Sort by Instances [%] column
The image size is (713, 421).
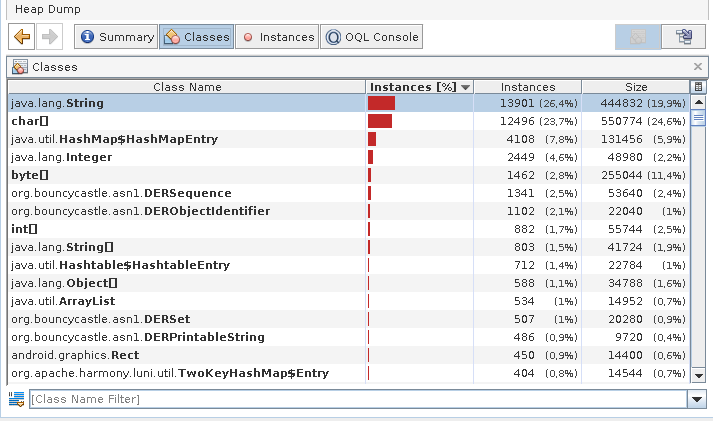[419, 87]
